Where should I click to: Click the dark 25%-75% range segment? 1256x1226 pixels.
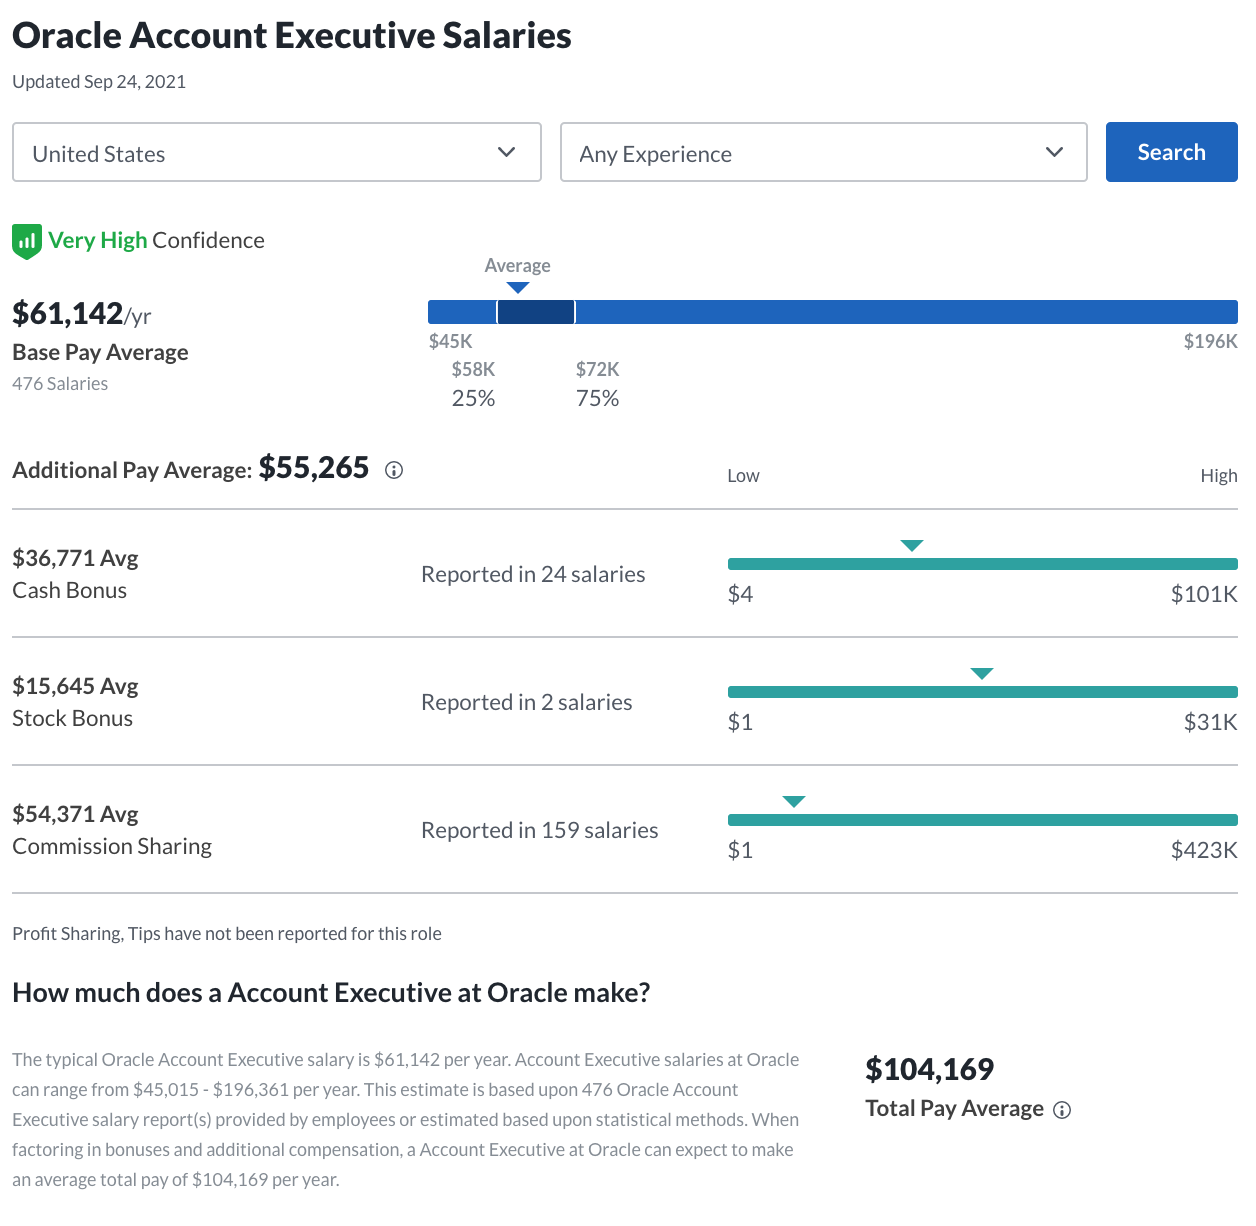(x=536, y=312)
